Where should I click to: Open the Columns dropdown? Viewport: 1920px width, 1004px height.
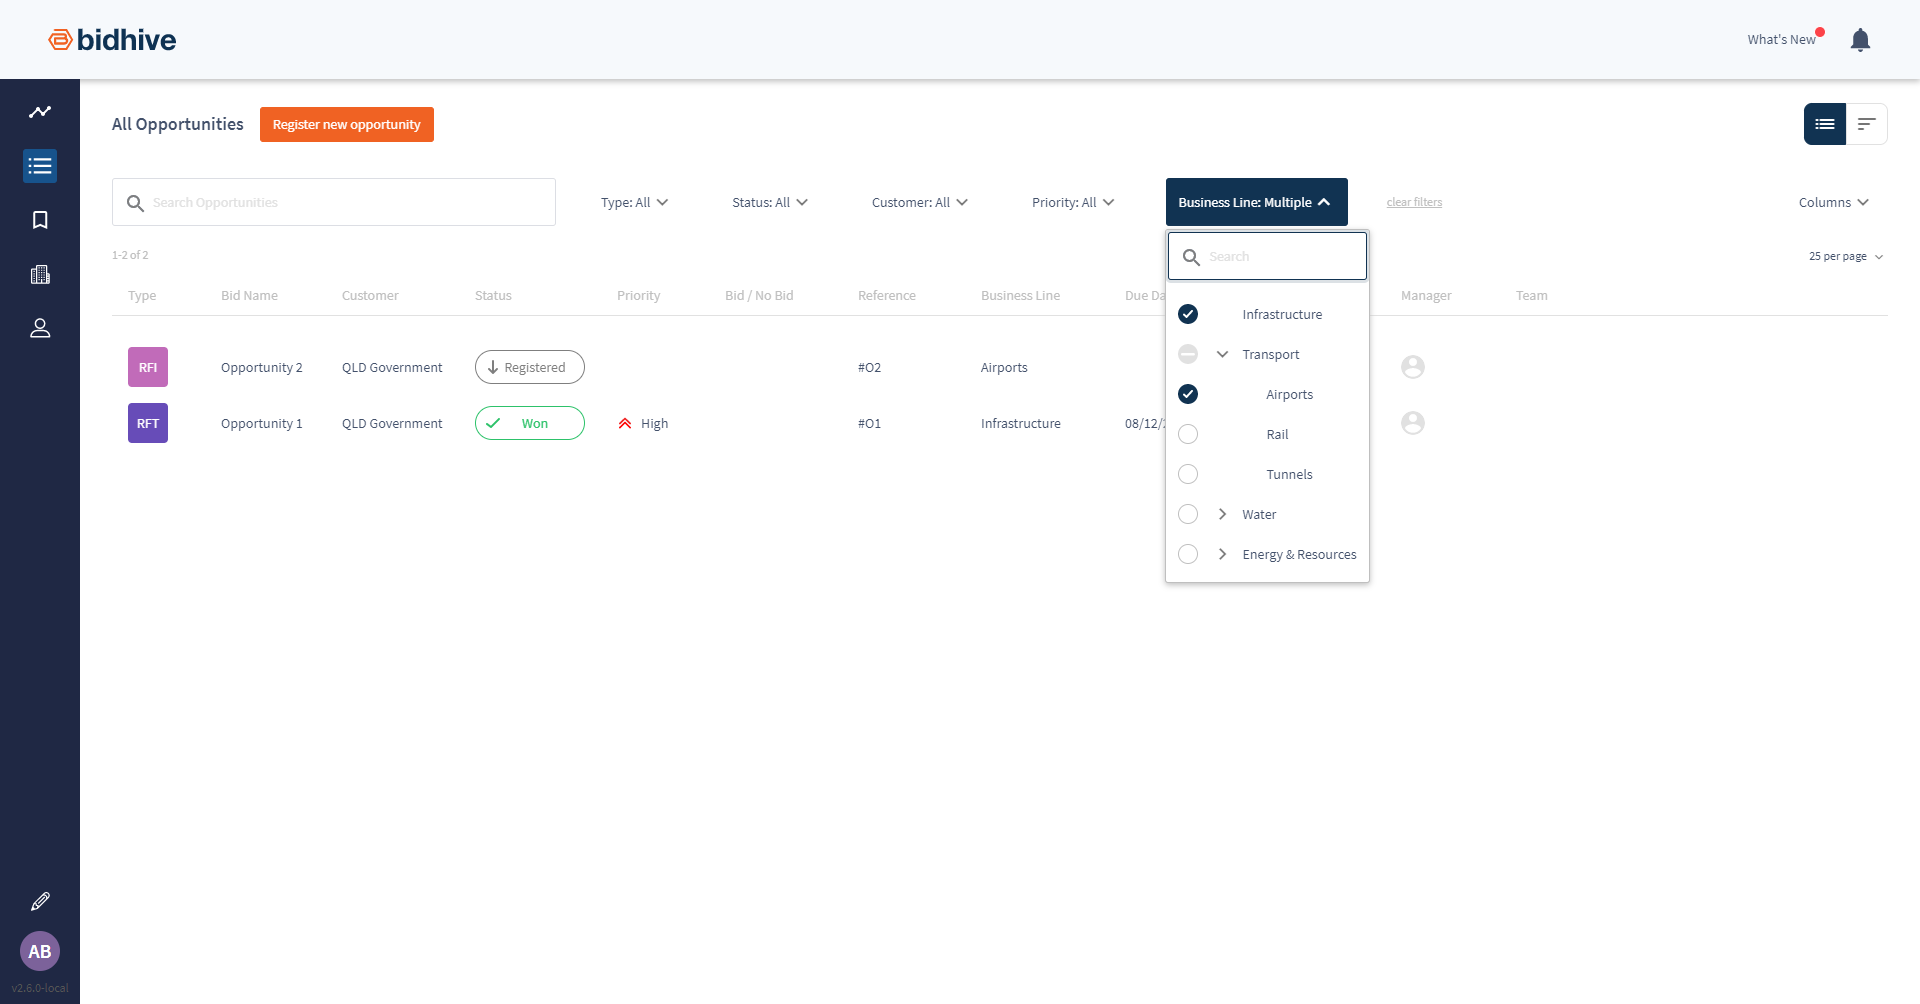(1833, 202)
